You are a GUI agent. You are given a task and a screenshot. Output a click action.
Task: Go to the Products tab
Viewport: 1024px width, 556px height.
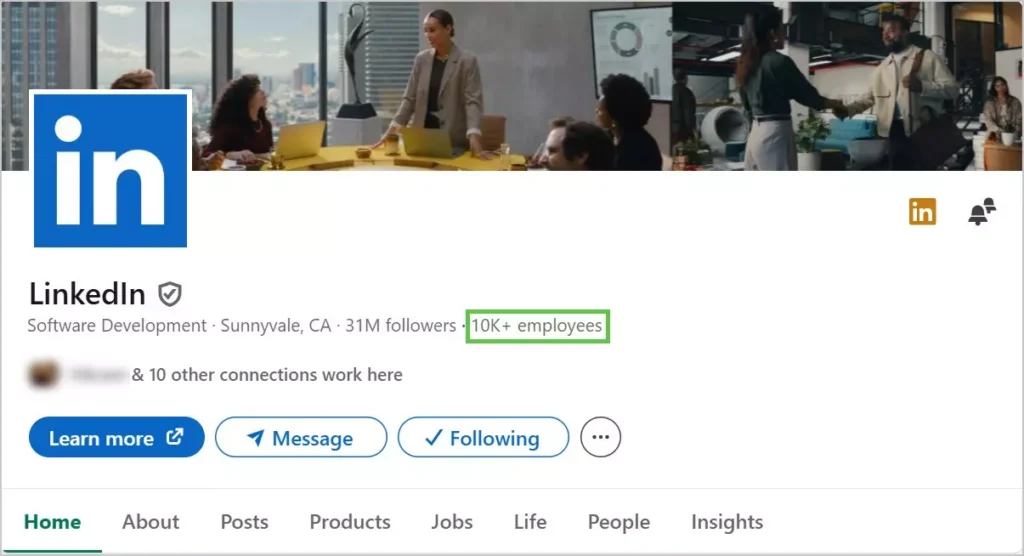click(x=350, y=522)
